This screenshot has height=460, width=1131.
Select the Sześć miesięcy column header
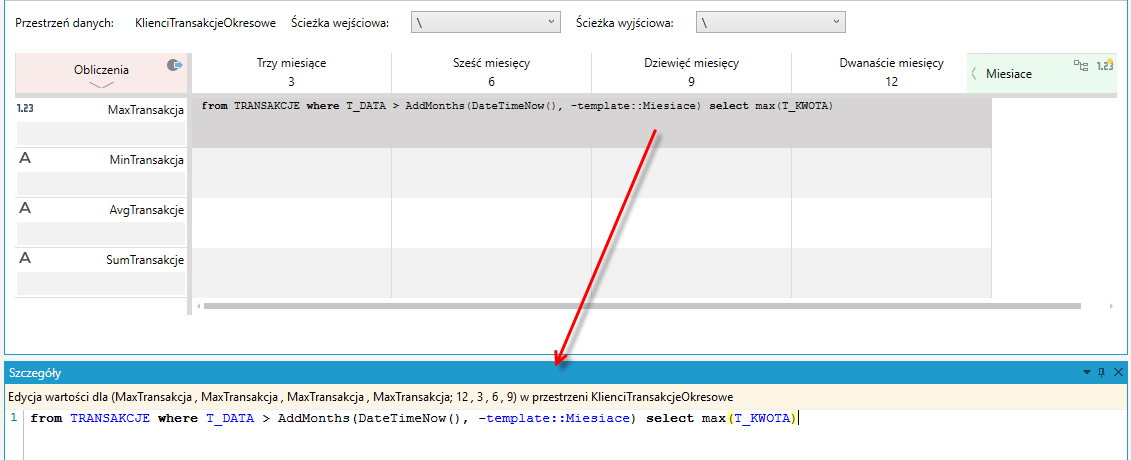491,72
